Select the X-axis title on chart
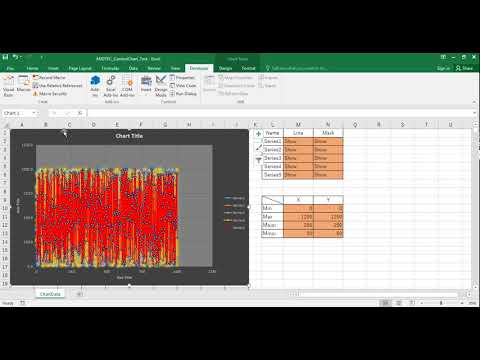Viewport: 480px width, 360px height. [125, 277]
